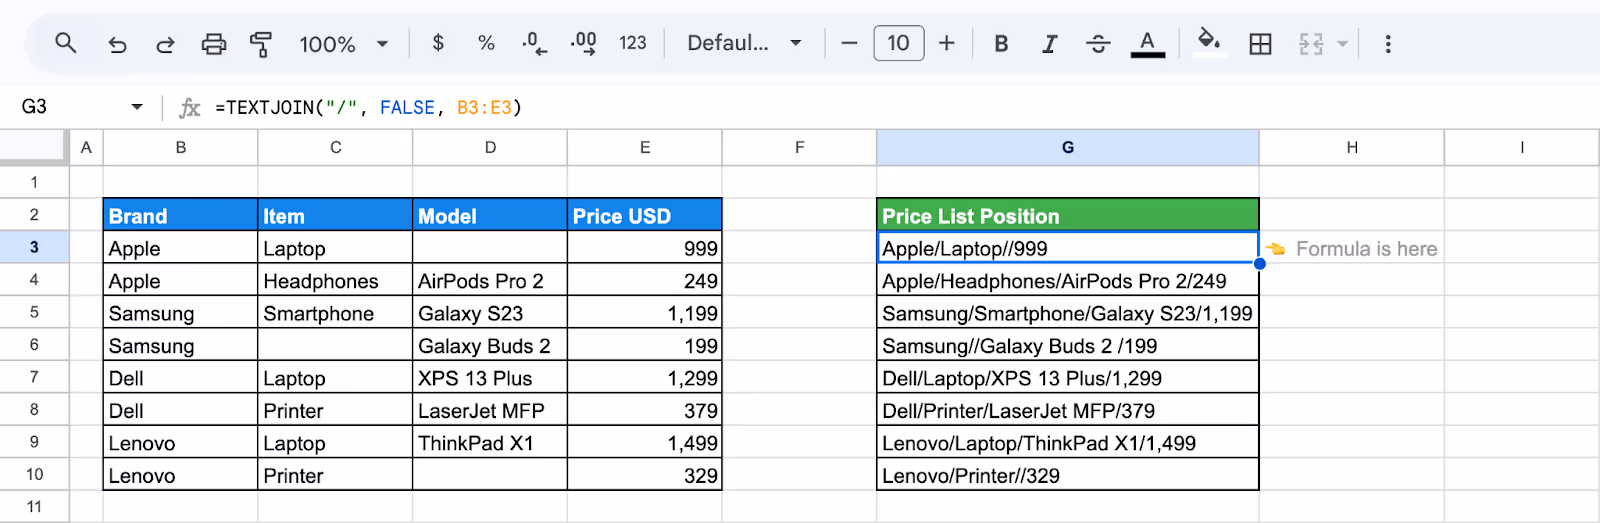Click the search menus magnifier icon
The width and height of the screenshot is (1600, 523).
tap(66, 43)
